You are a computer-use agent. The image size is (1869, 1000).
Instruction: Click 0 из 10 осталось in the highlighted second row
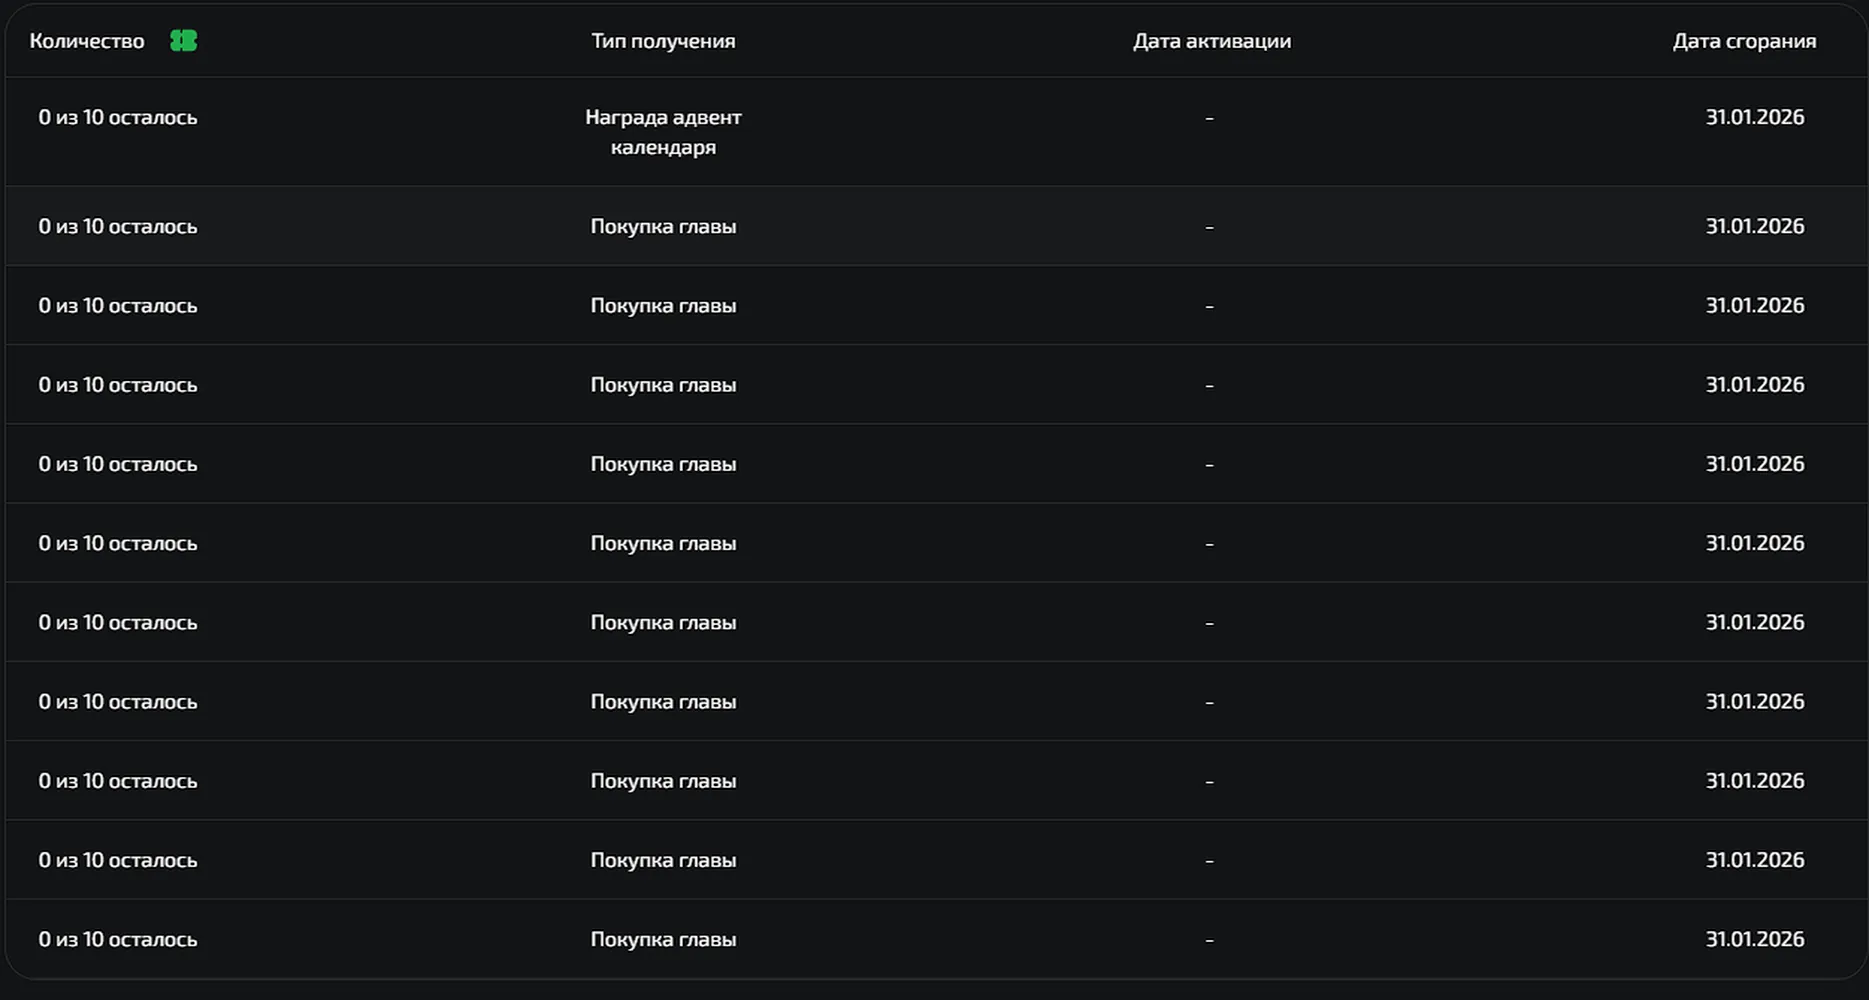click(x=118, y=226)
